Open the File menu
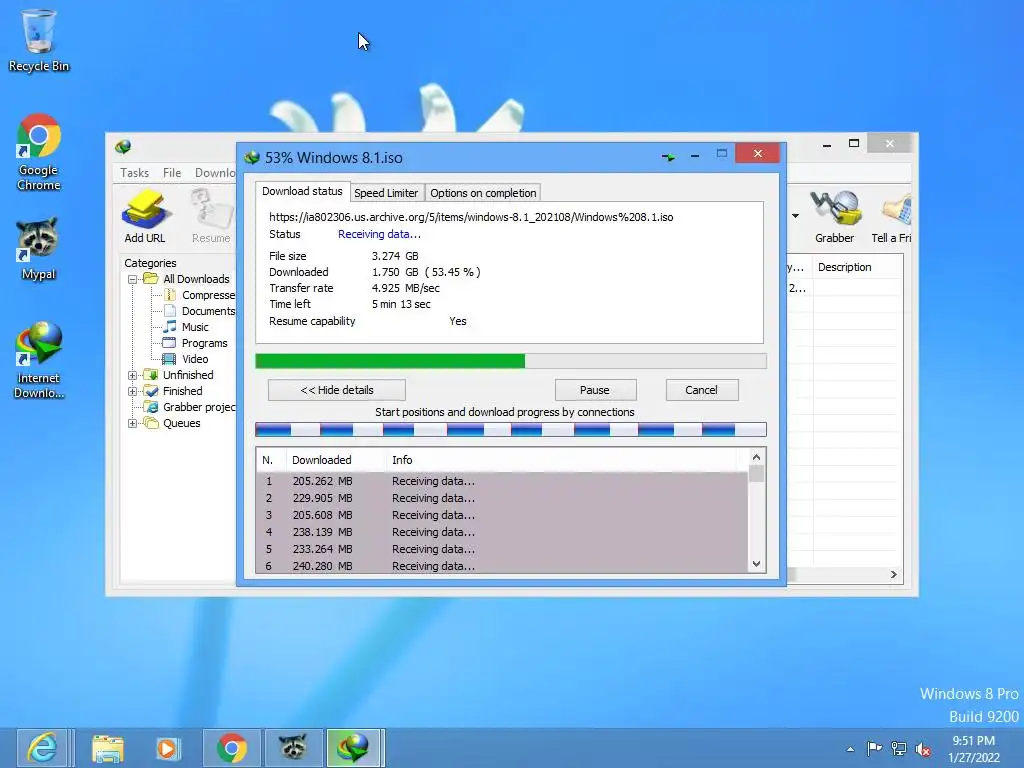This screenshot has width=1024, height=768. tap(172, 172)
